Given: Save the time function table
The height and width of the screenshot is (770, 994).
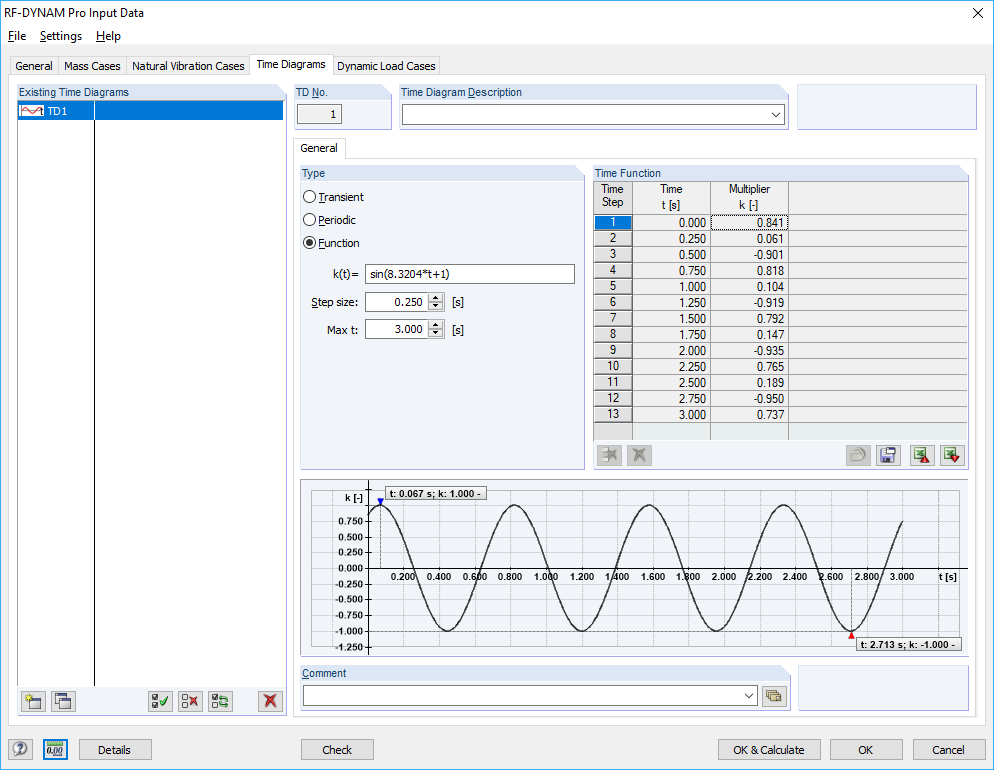Looking at the screenshot, I should click(887, 455).
